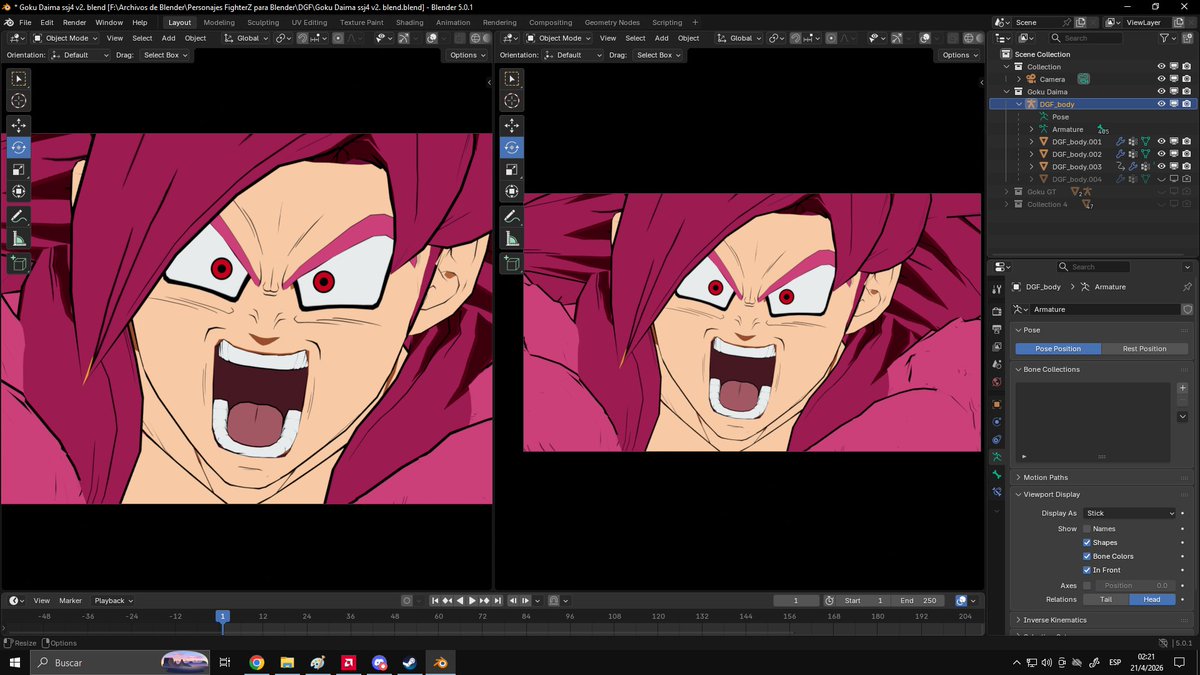
Task: Open the Display As Stick dropdown
Action: point(1129,513)
